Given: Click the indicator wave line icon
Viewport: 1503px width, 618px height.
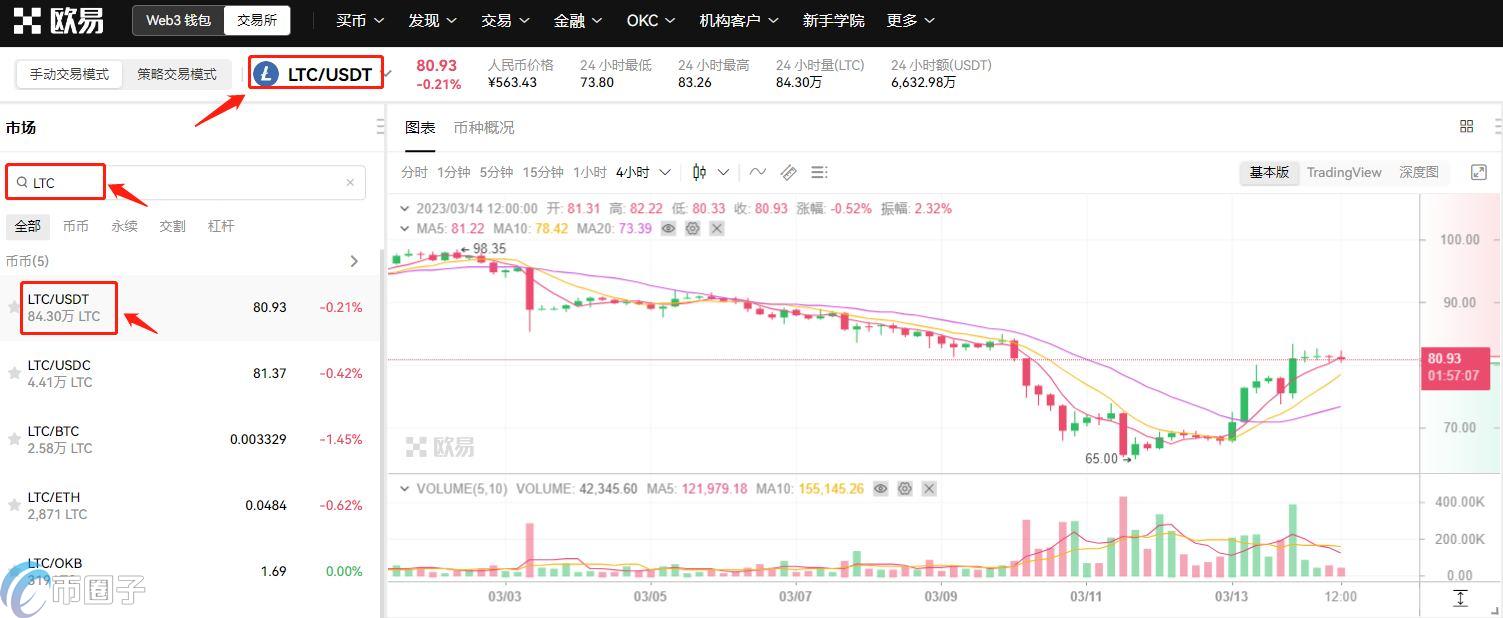Looking at the screenshot, I should (x=758, y=172).
